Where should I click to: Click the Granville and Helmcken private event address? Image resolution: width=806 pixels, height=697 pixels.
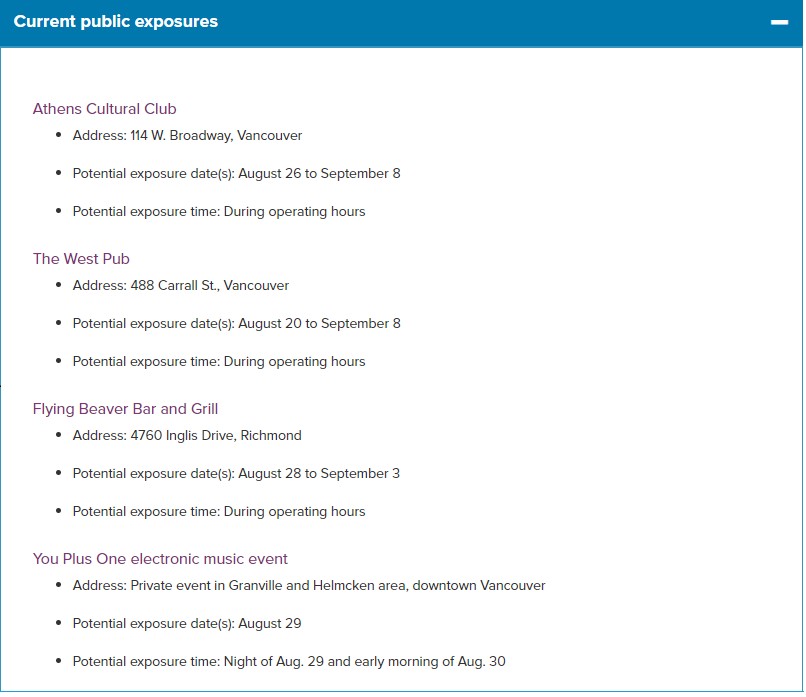(x=309, y=586)
